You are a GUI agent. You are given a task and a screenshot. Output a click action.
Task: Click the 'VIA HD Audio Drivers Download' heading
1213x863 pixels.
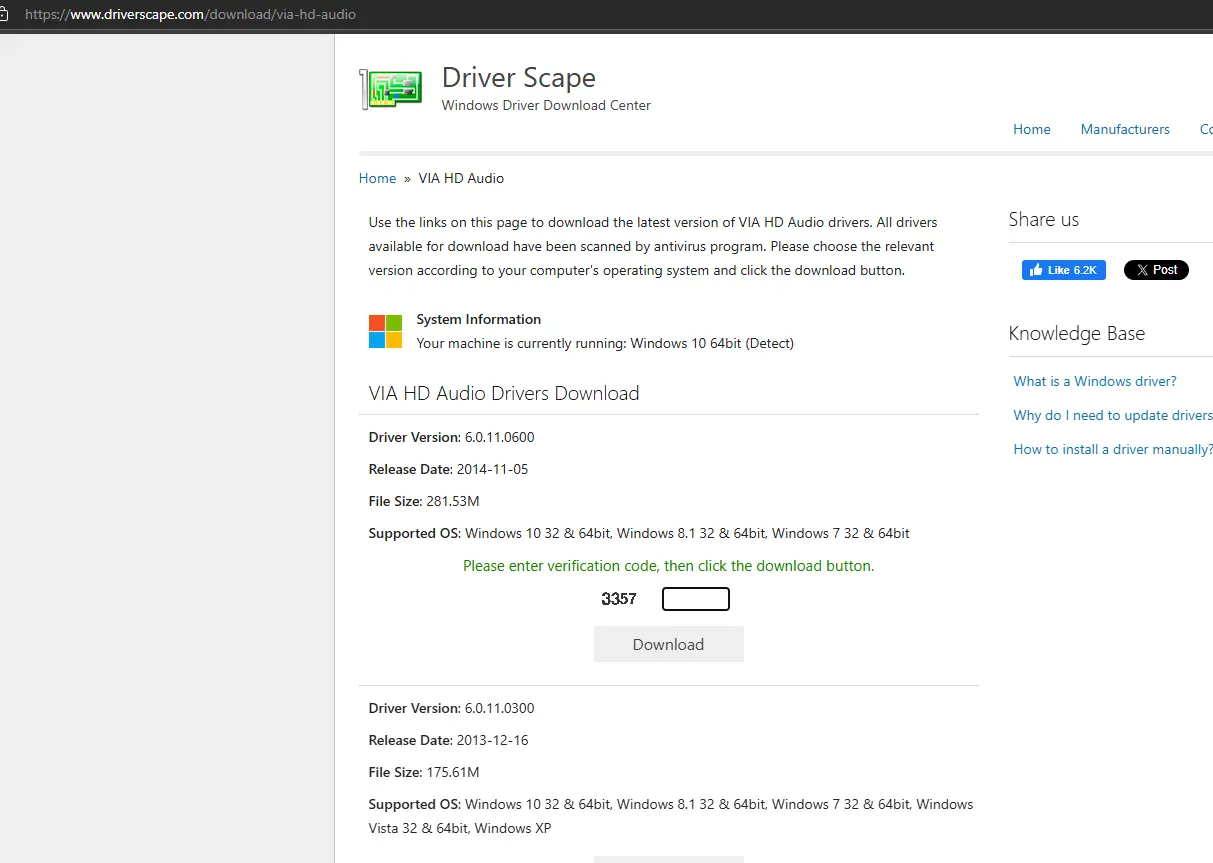point(504,393)
